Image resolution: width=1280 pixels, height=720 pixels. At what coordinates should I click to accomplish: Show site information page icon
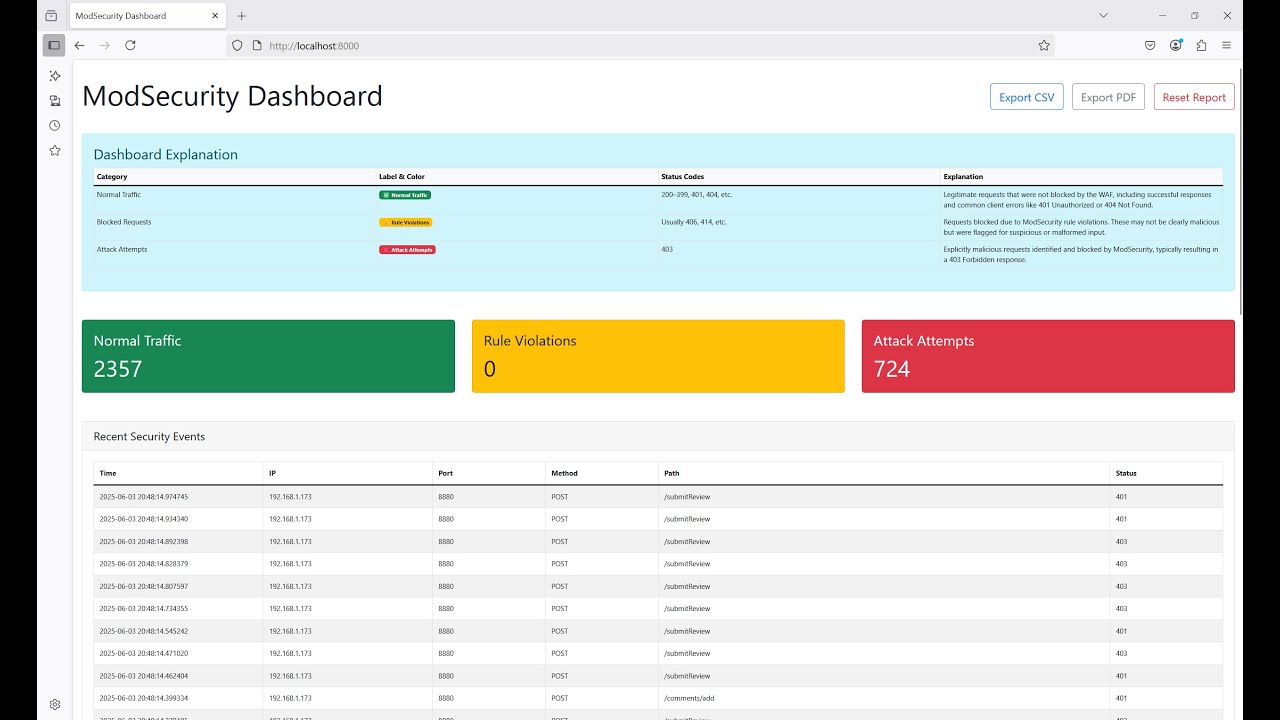(x=256, y=45)
